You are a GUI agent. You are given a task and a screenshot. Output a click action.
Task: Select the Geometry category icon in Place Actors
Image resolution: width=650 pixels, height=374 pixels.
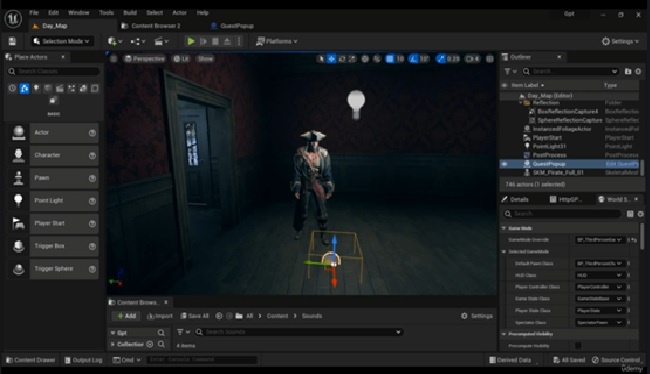pos(83,88)
